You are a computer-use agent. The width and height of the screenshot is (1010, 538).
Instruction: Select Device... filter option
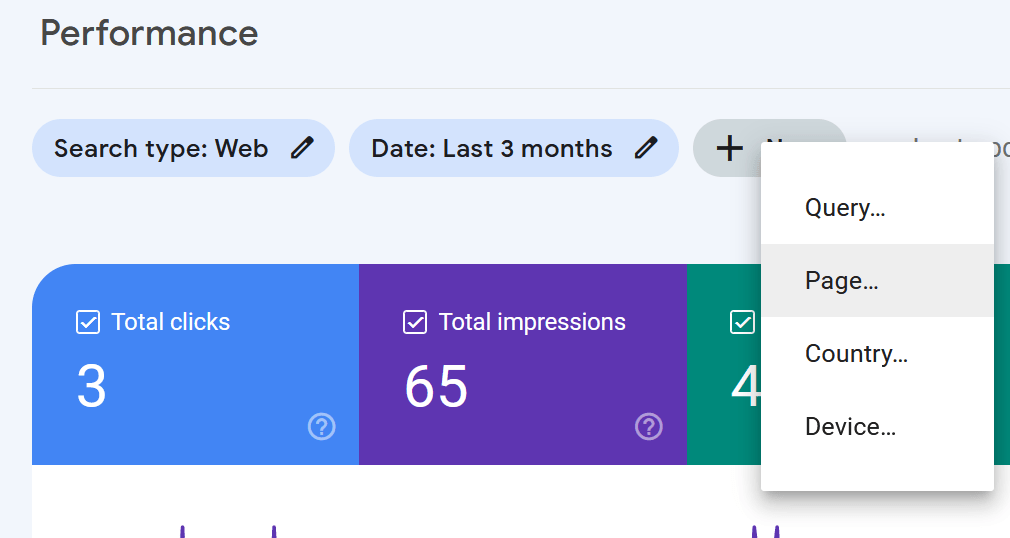coord(850,427)
